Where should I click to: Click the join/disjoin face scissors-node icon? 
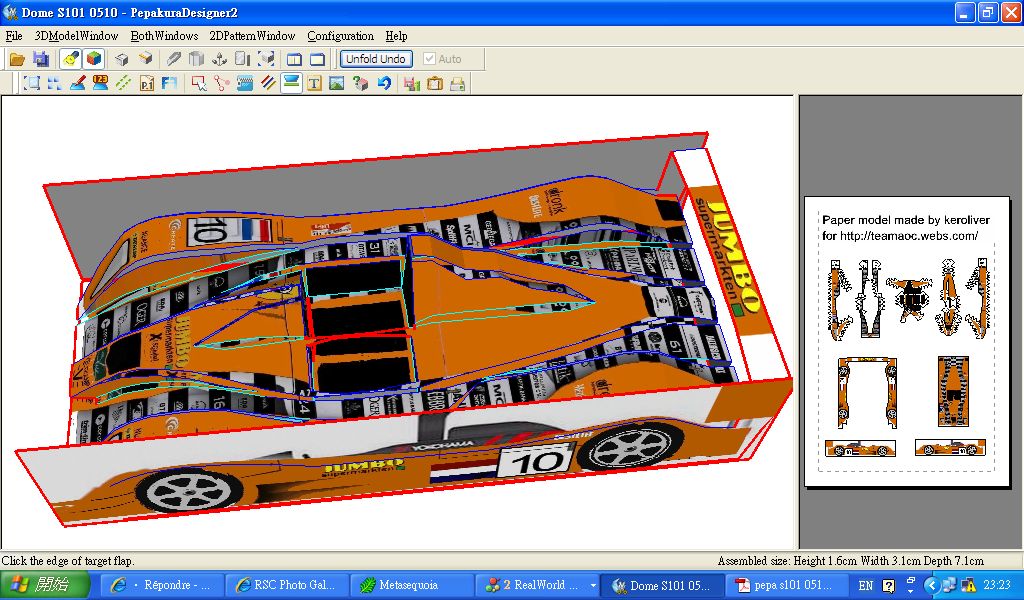pos(221,84)
